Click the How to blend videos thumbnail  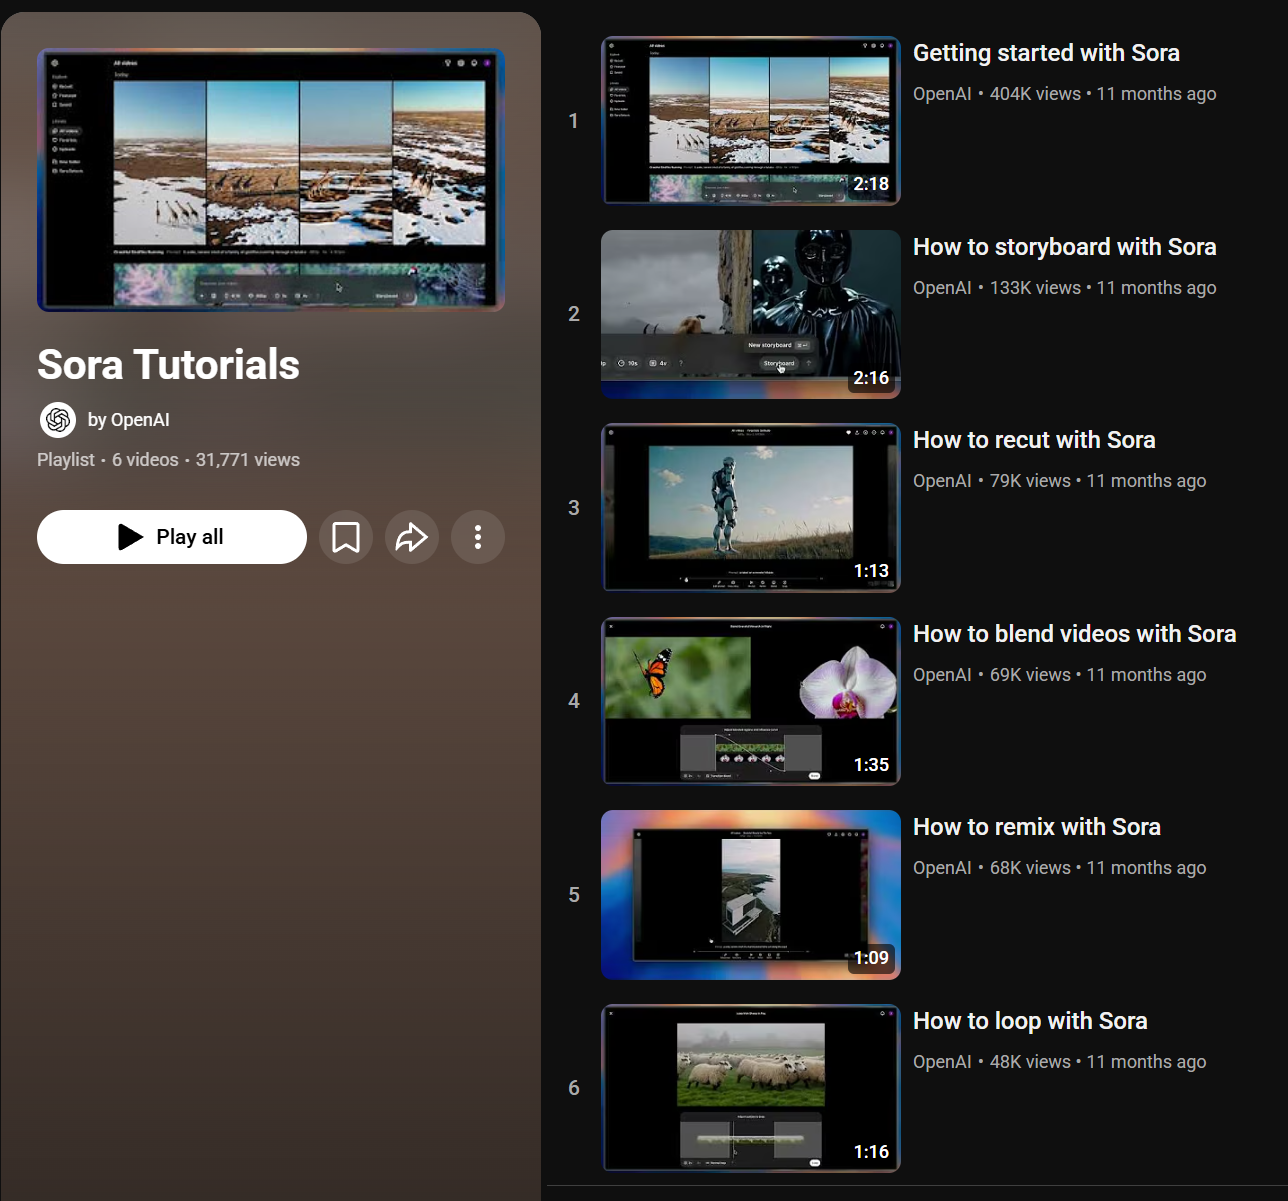pyautogui.click(x=750, y=701)
